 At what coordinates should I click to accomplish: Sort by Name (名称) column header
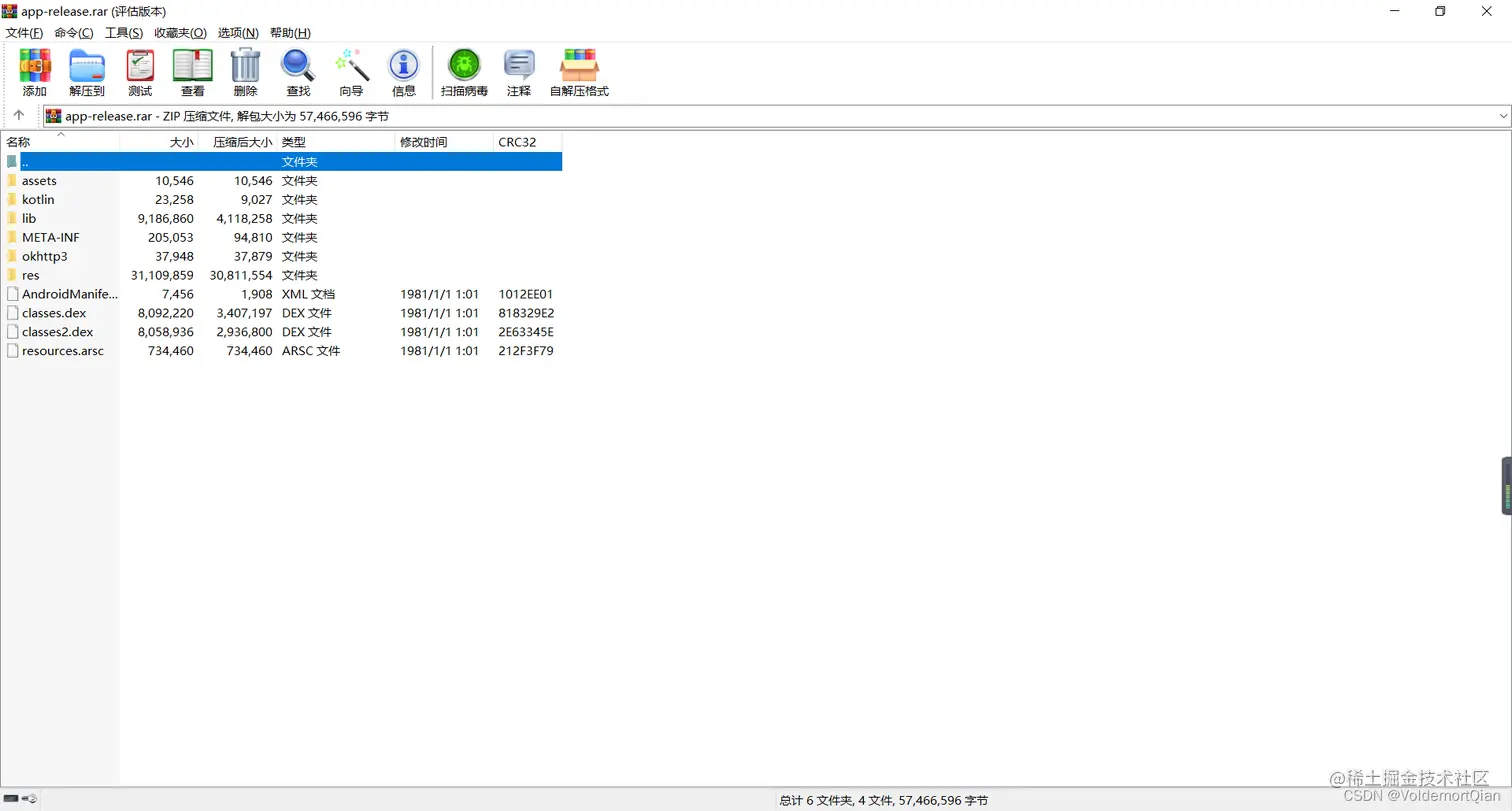coord(60,142)
